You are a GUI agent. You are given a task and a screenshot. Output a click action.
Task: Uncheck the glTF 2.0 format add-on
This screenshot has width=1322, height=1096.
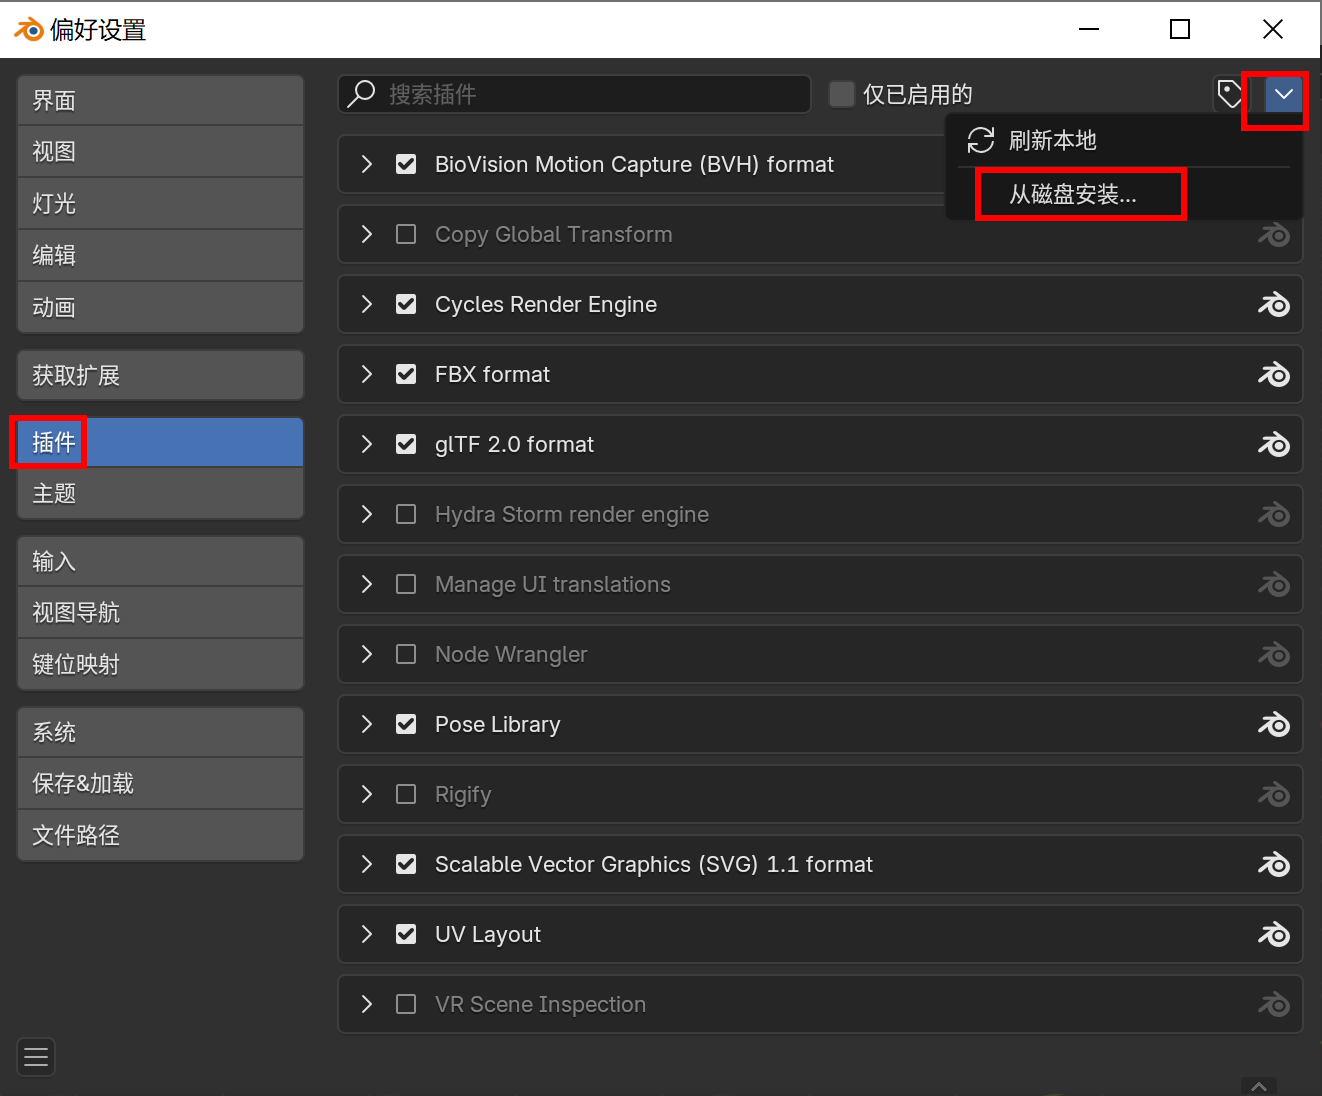[406, 444]
